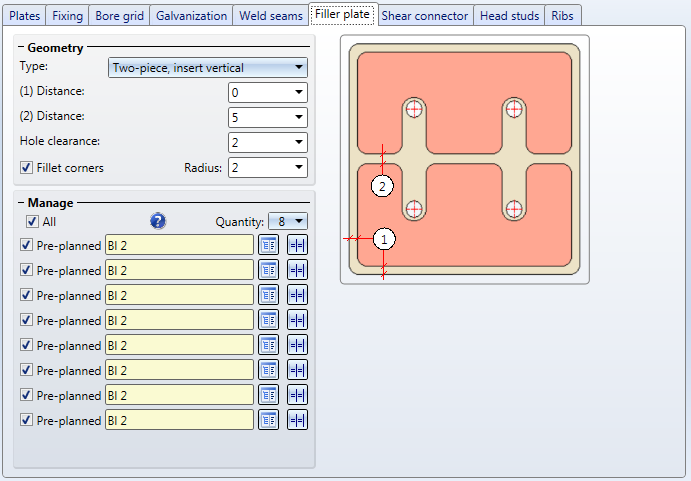
Task: Click the split icon in first Pre-planned row
Action: click(x=297, y=245)
